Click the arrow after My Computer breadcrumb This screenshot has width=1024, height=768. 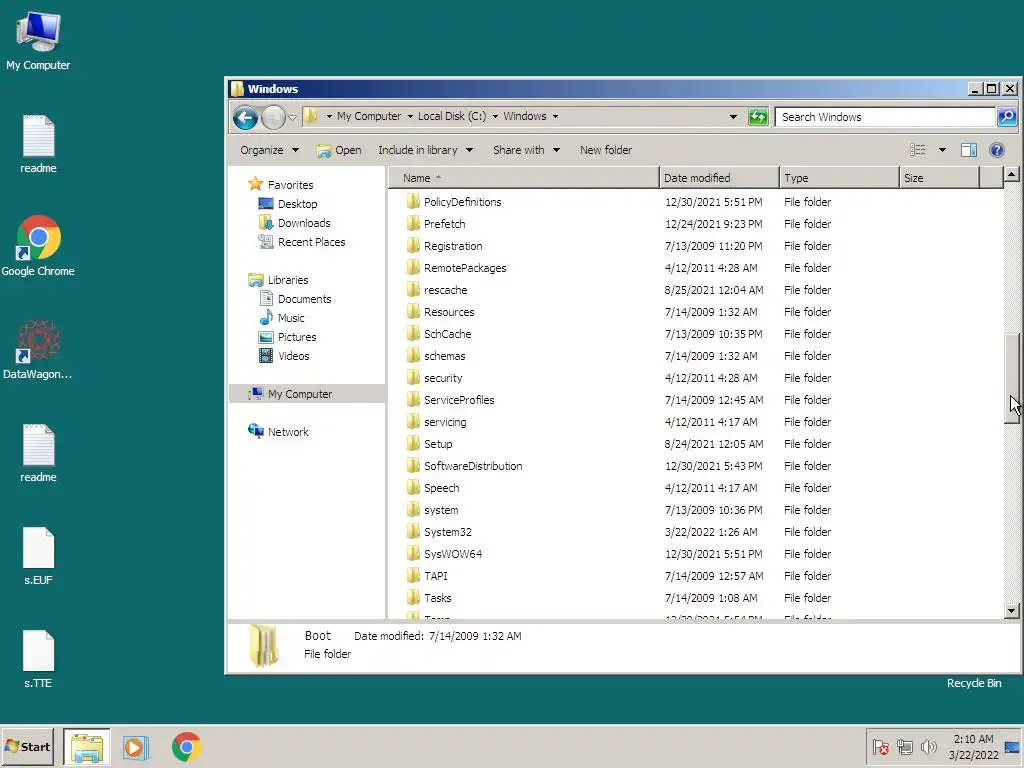[x=410, y=116]
